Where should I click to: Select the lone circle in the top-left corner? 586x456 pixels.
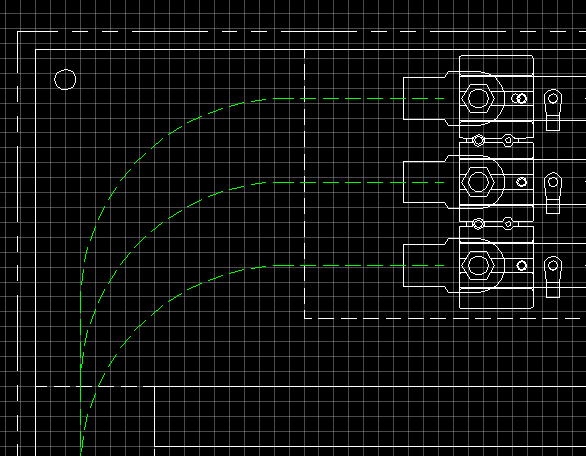pyautogui.click(x=65, y=79)
